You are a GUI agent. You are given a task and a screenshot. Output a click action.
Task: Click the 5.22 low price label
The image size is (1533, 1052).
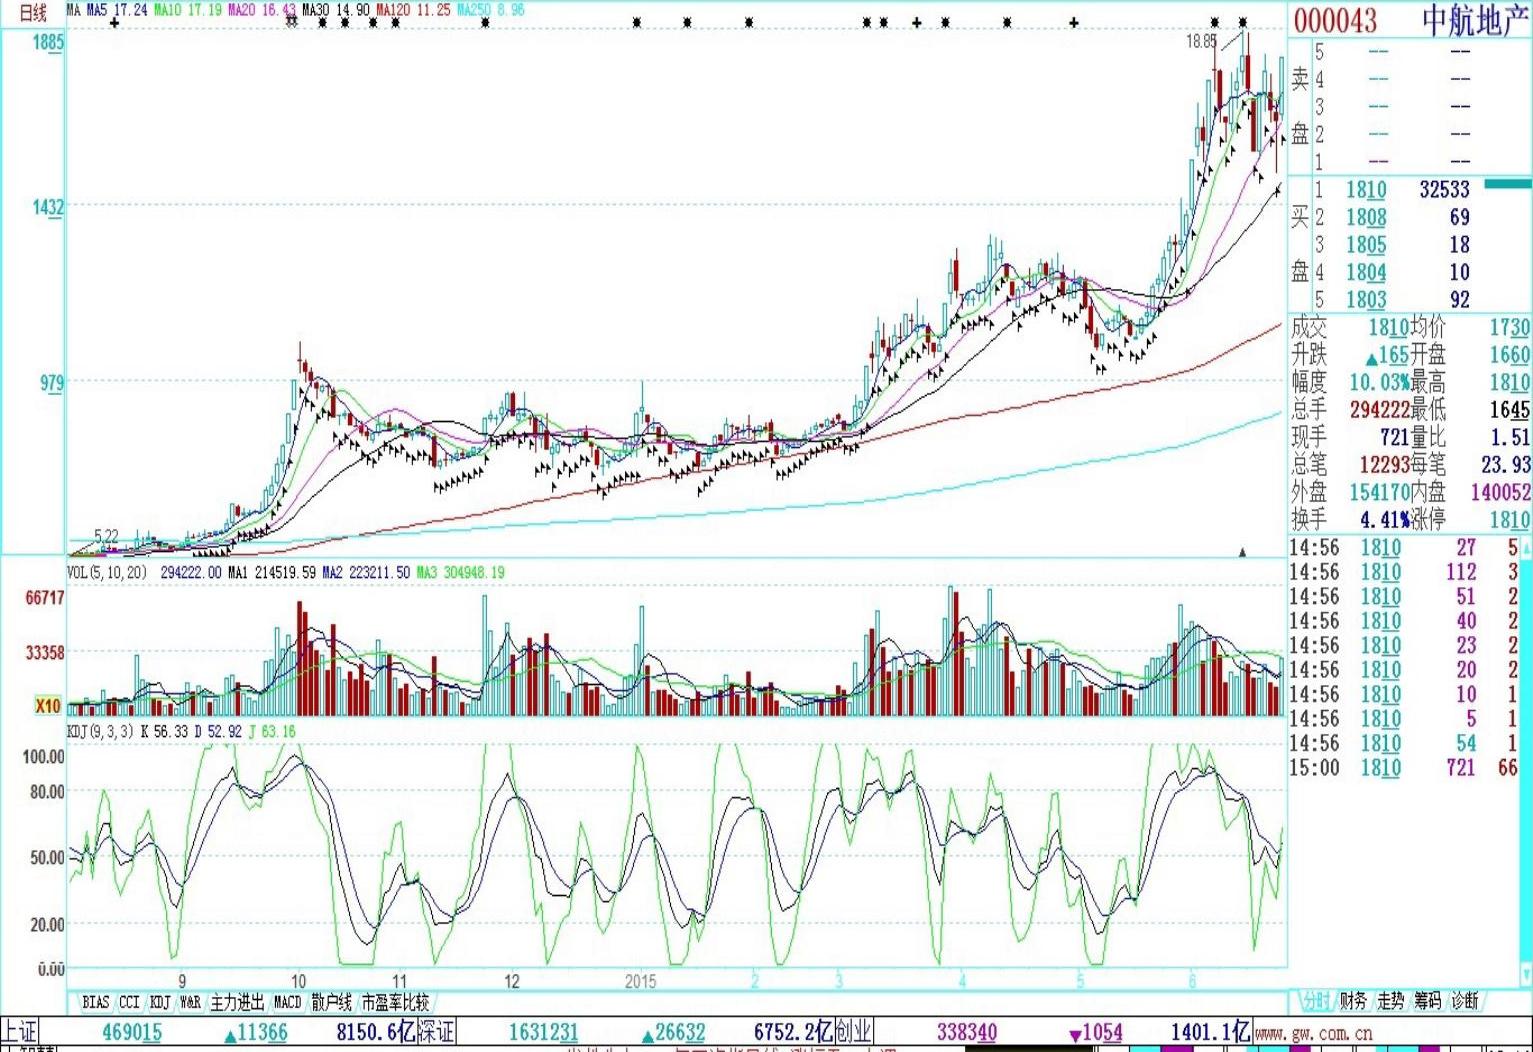click(106, 537)
